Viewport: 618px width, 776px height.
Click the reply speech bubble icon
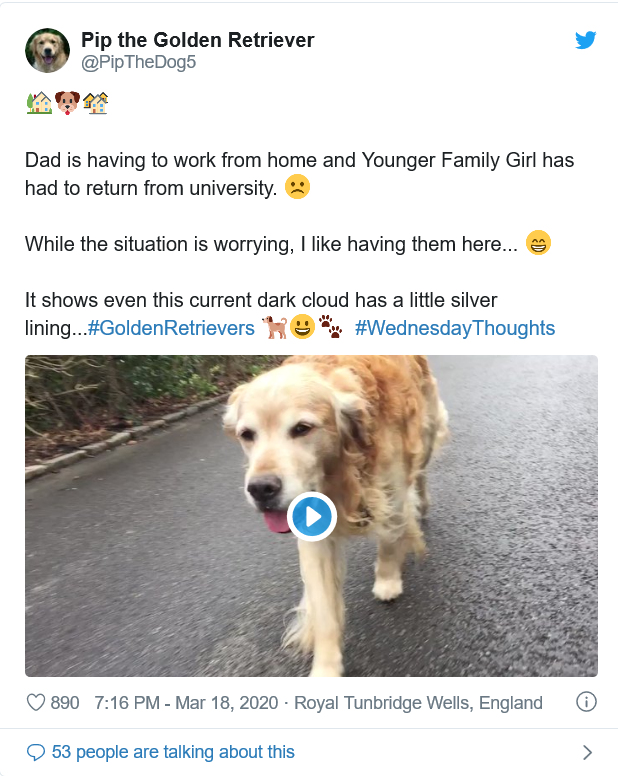tap(36, 752)
